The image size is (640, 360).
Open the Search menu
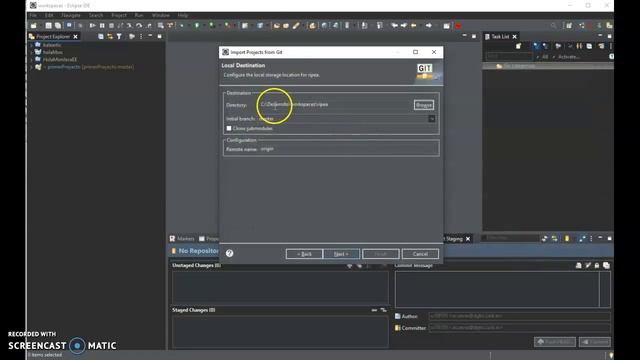click(x=96, y=15)
